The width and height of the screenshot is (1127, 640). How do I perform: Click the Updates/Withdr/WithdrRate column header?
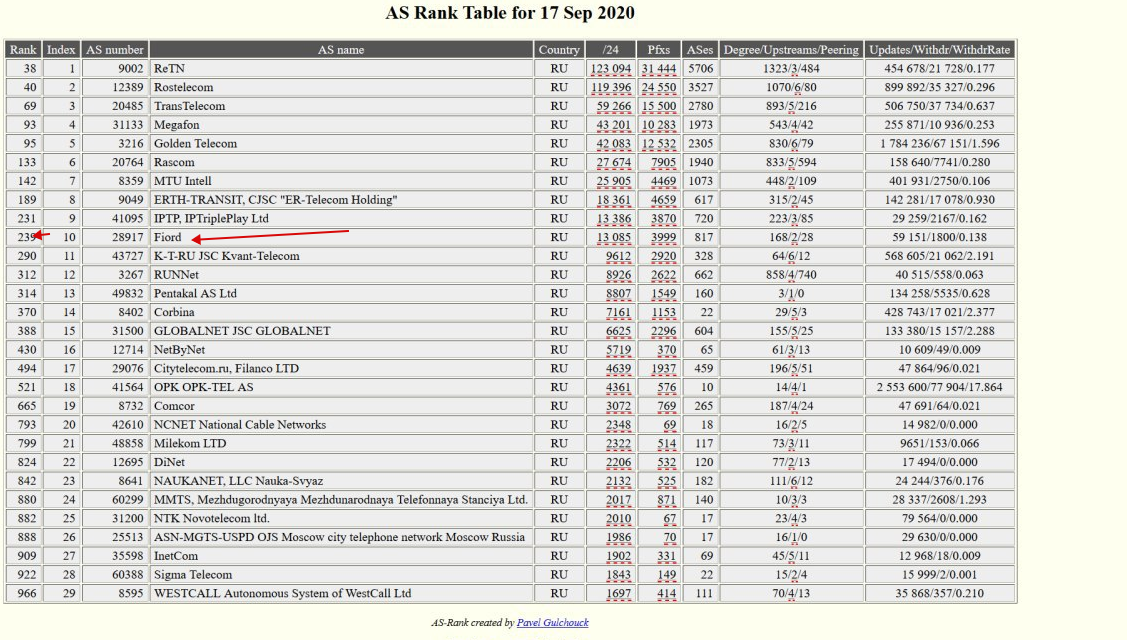pyautogui.click(x=940, y=50)
